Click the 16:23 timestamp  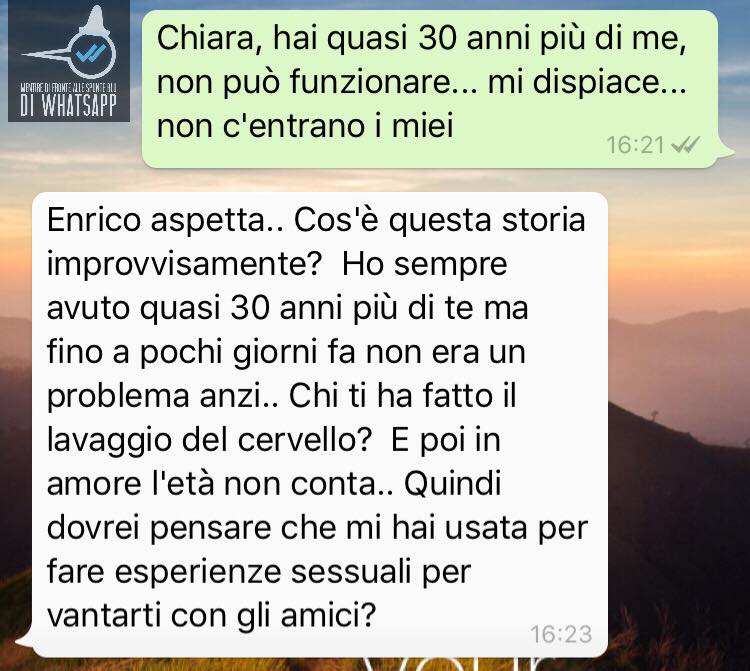coord(561,635)
